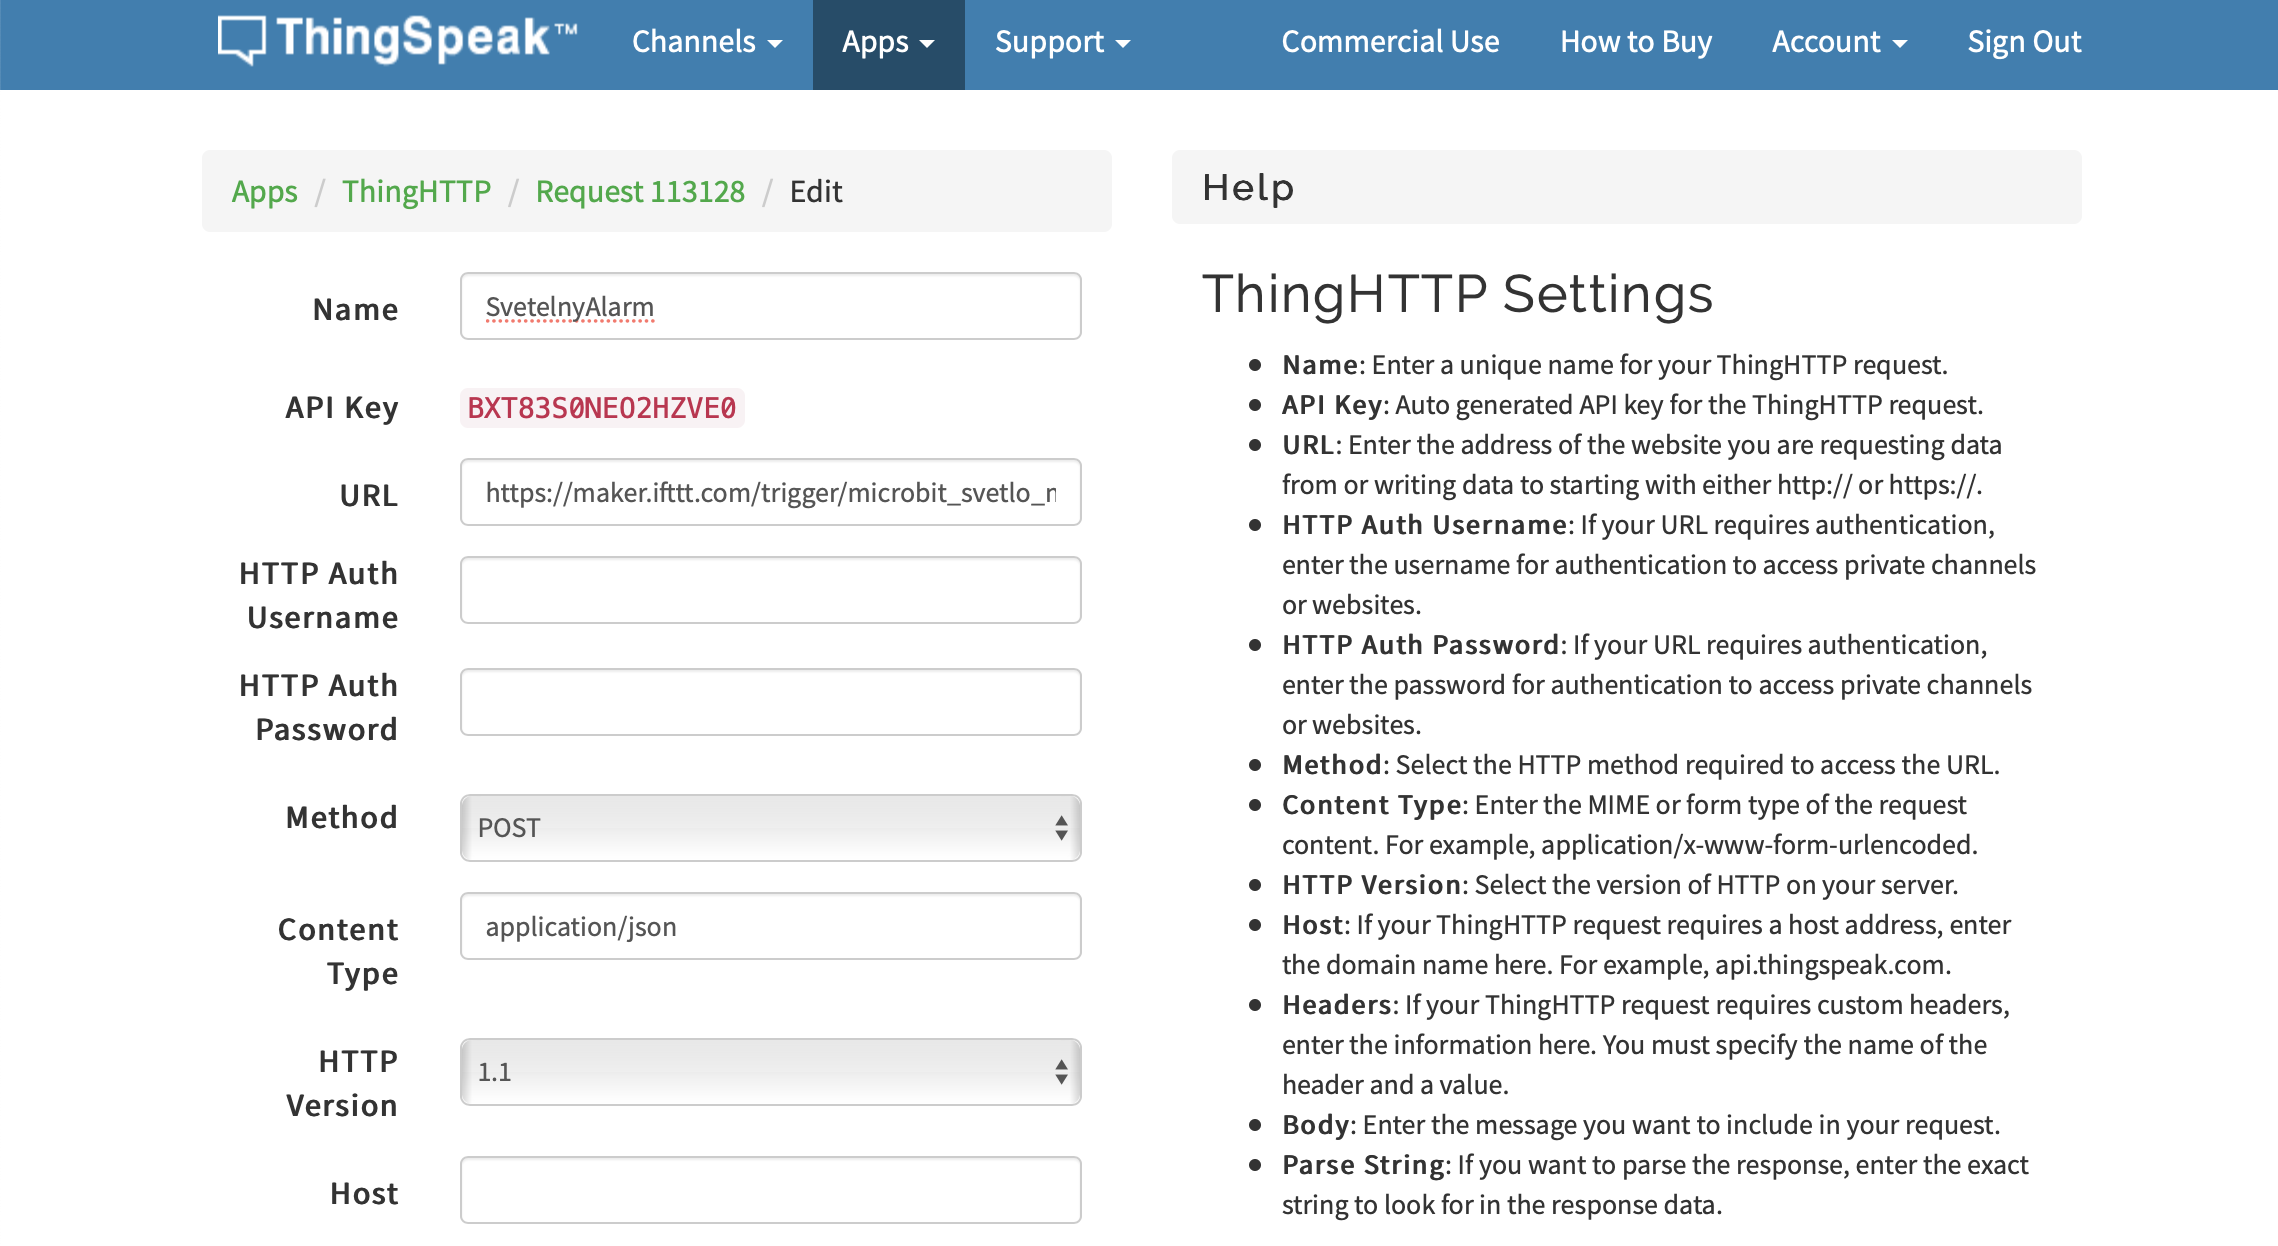2278x1246 pixels.
Task: Go to Commercial Use page
Action: [x=1390, y=42]
